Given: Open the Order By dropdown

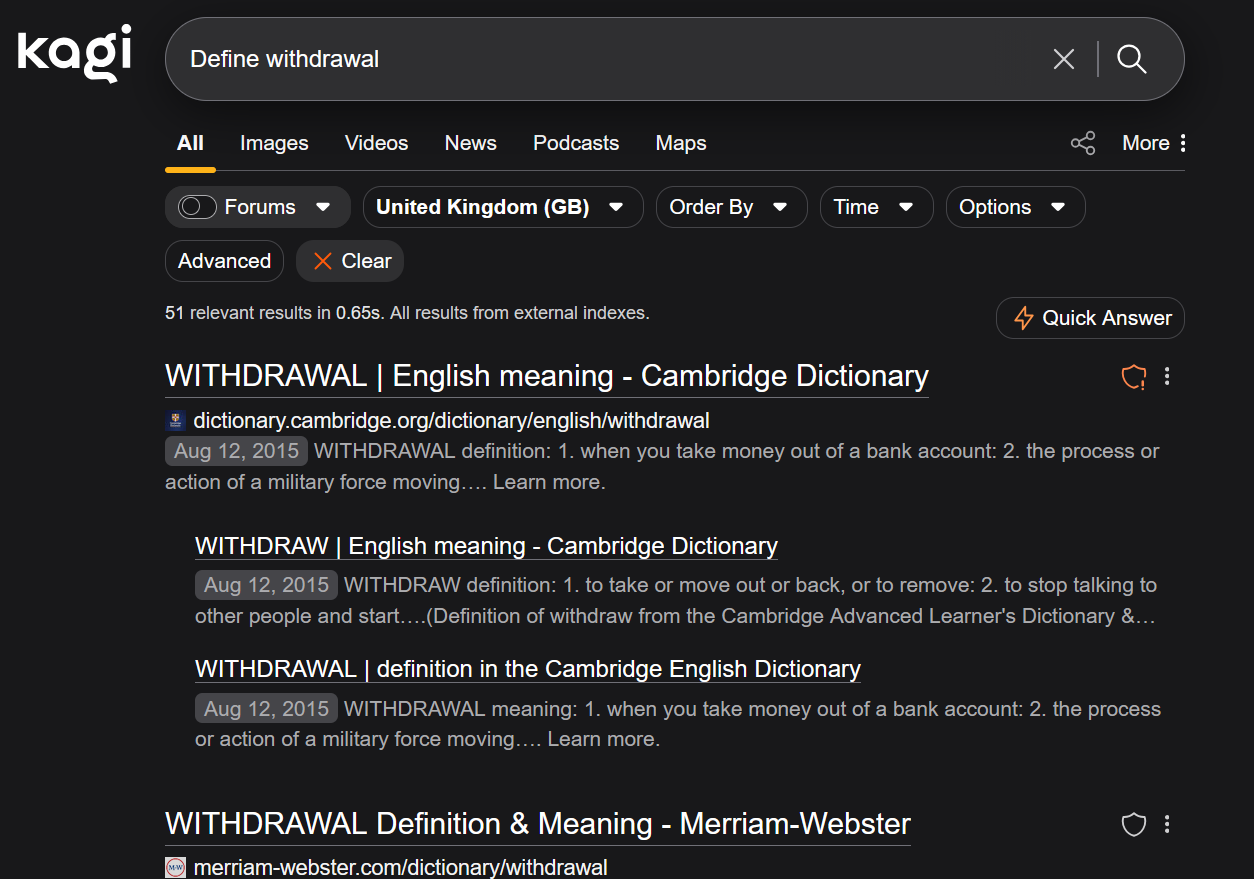Looking at the screenshot, I should pos(730,207).
